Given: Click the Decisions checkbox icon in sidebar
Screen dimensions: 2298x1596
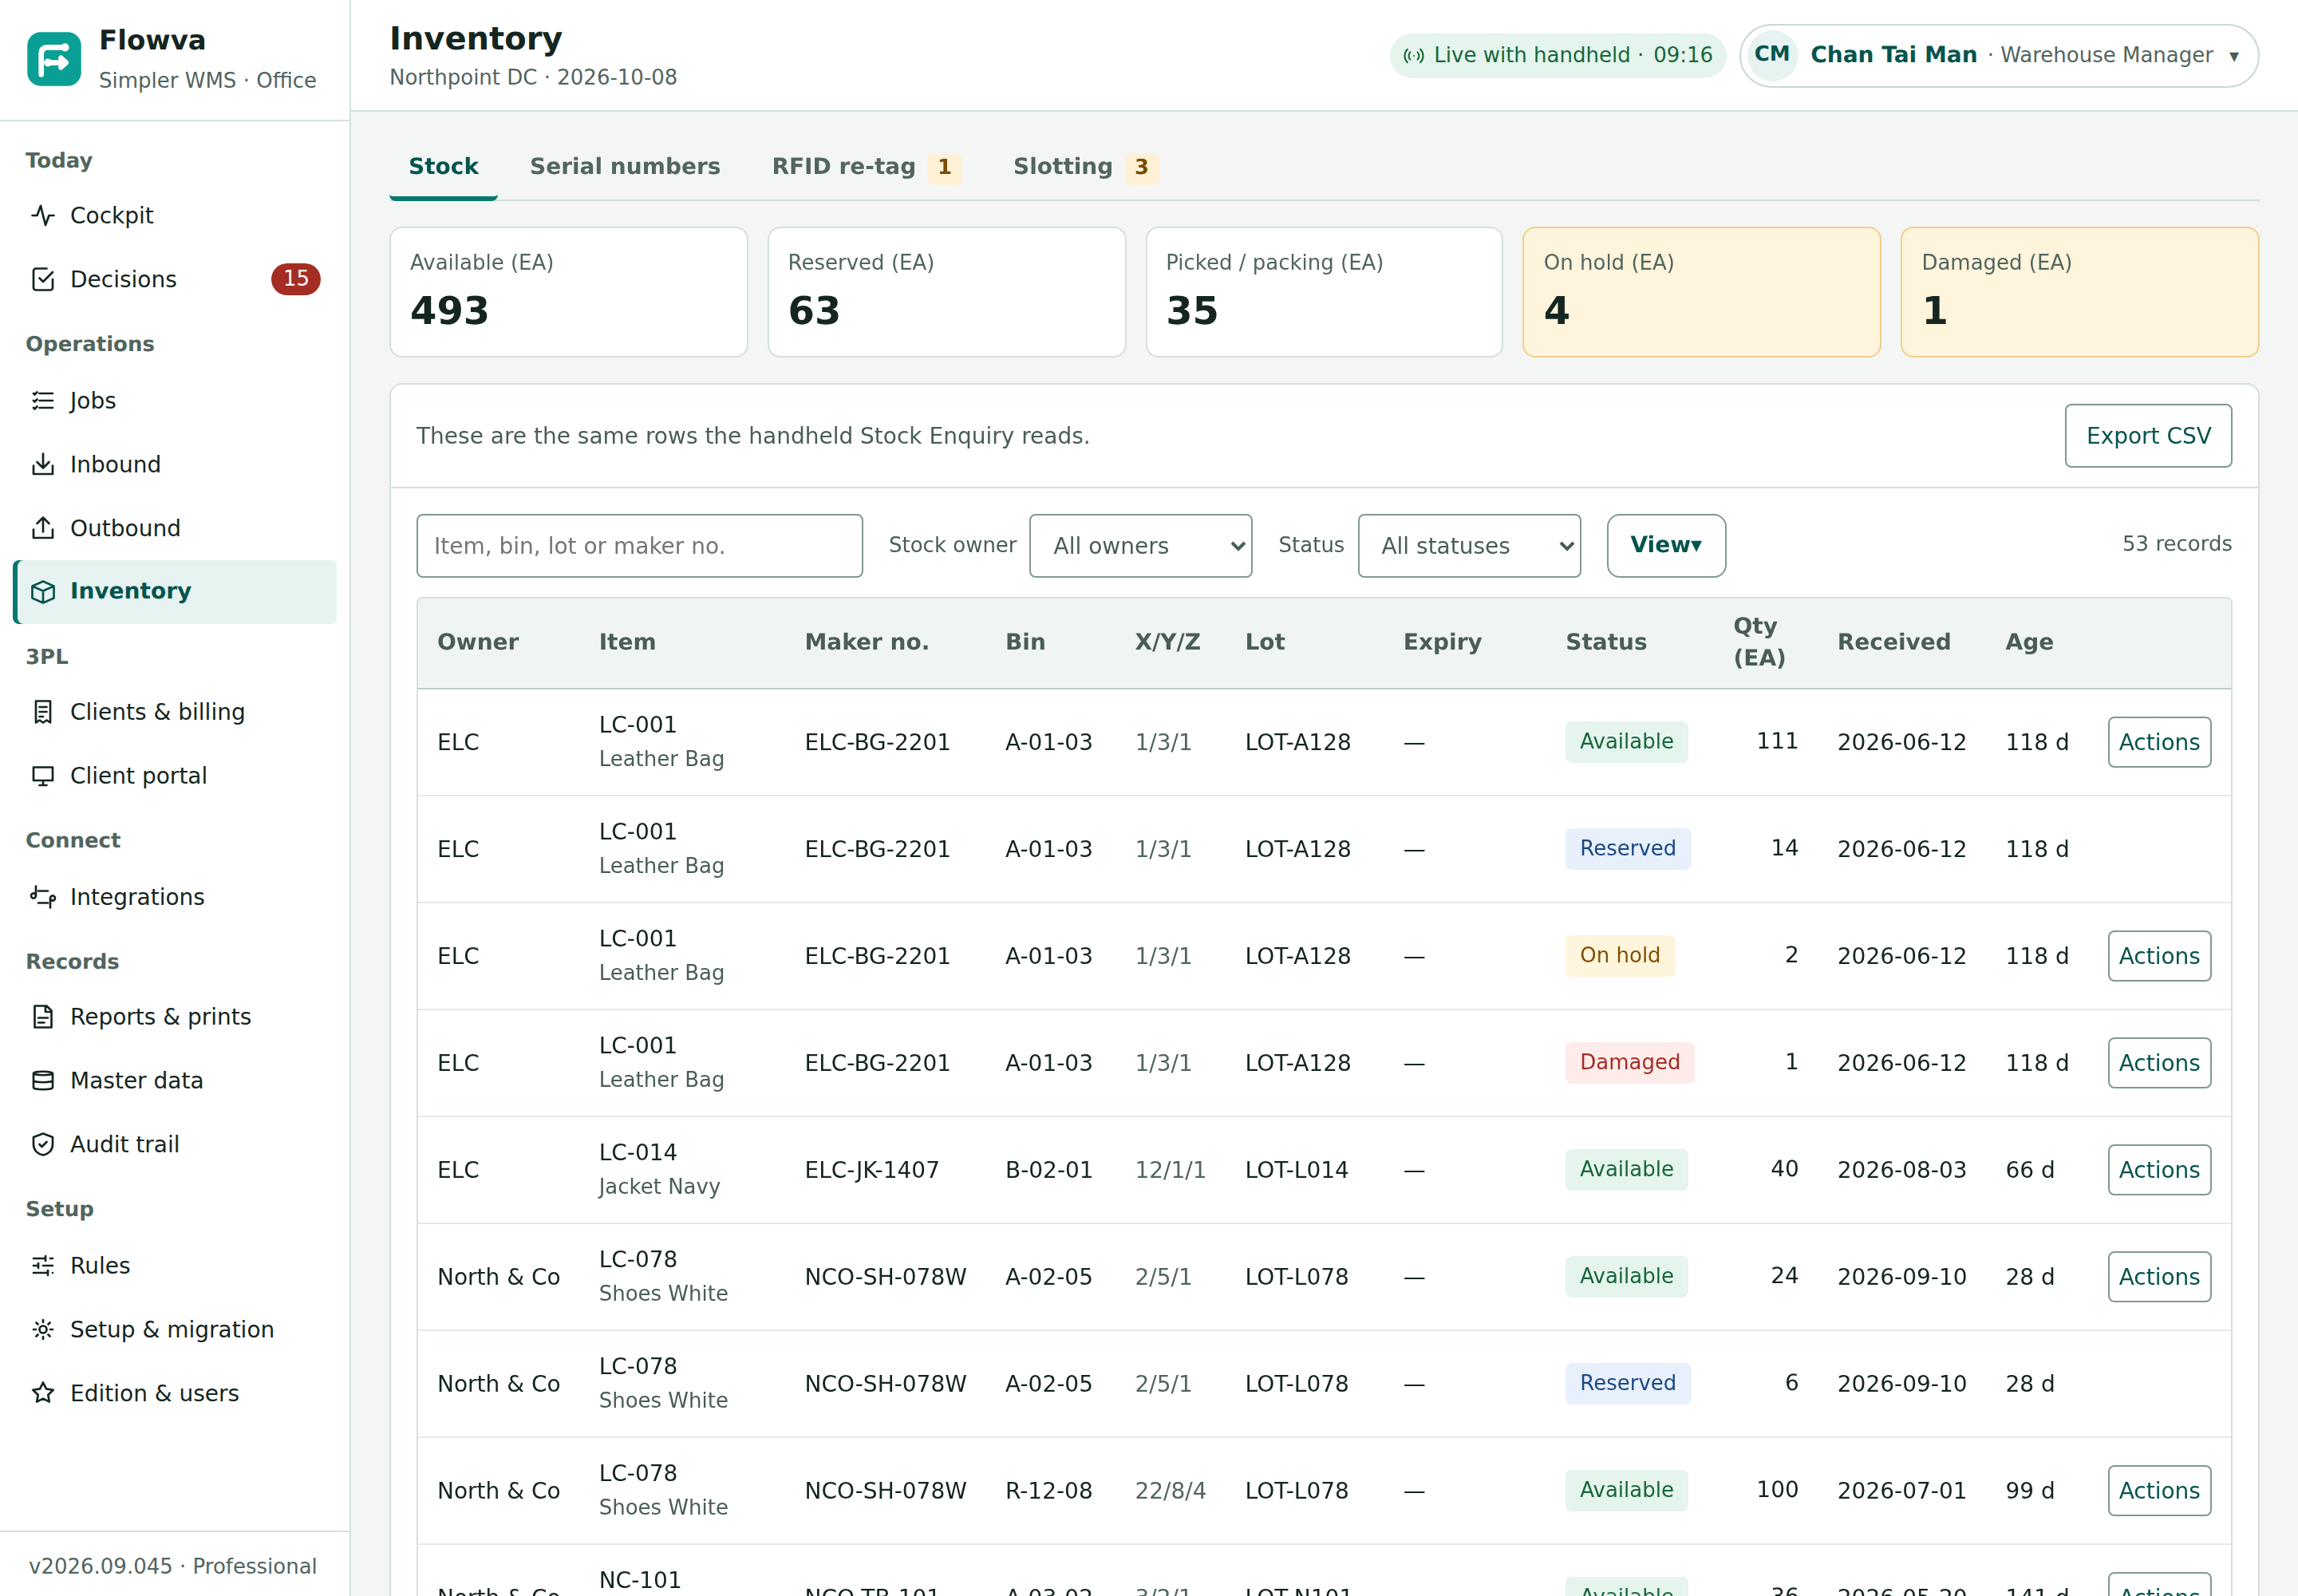Looking at the screenshot, I should [43, 279].
